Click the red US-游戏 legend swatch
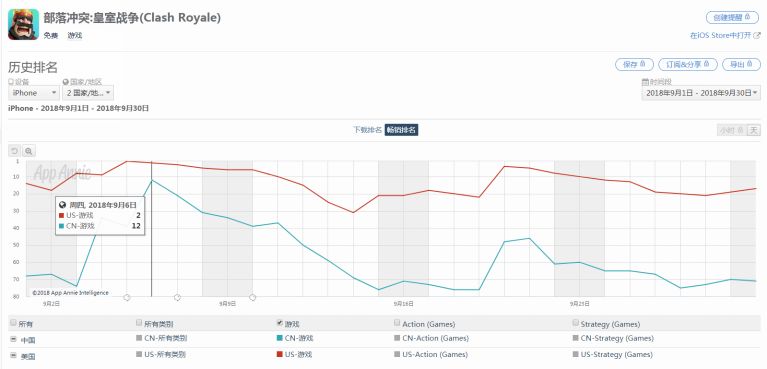The image size is (767, 369). [x=279, y=354]
